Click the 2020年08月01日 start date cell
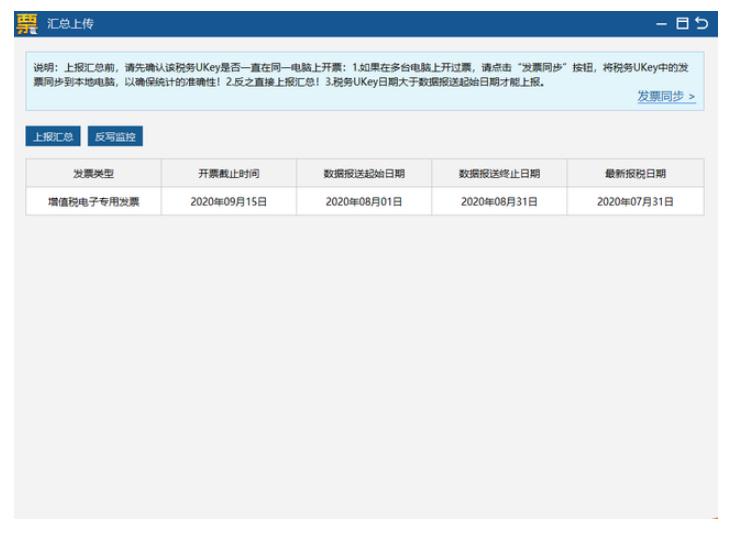 point(364,201)
